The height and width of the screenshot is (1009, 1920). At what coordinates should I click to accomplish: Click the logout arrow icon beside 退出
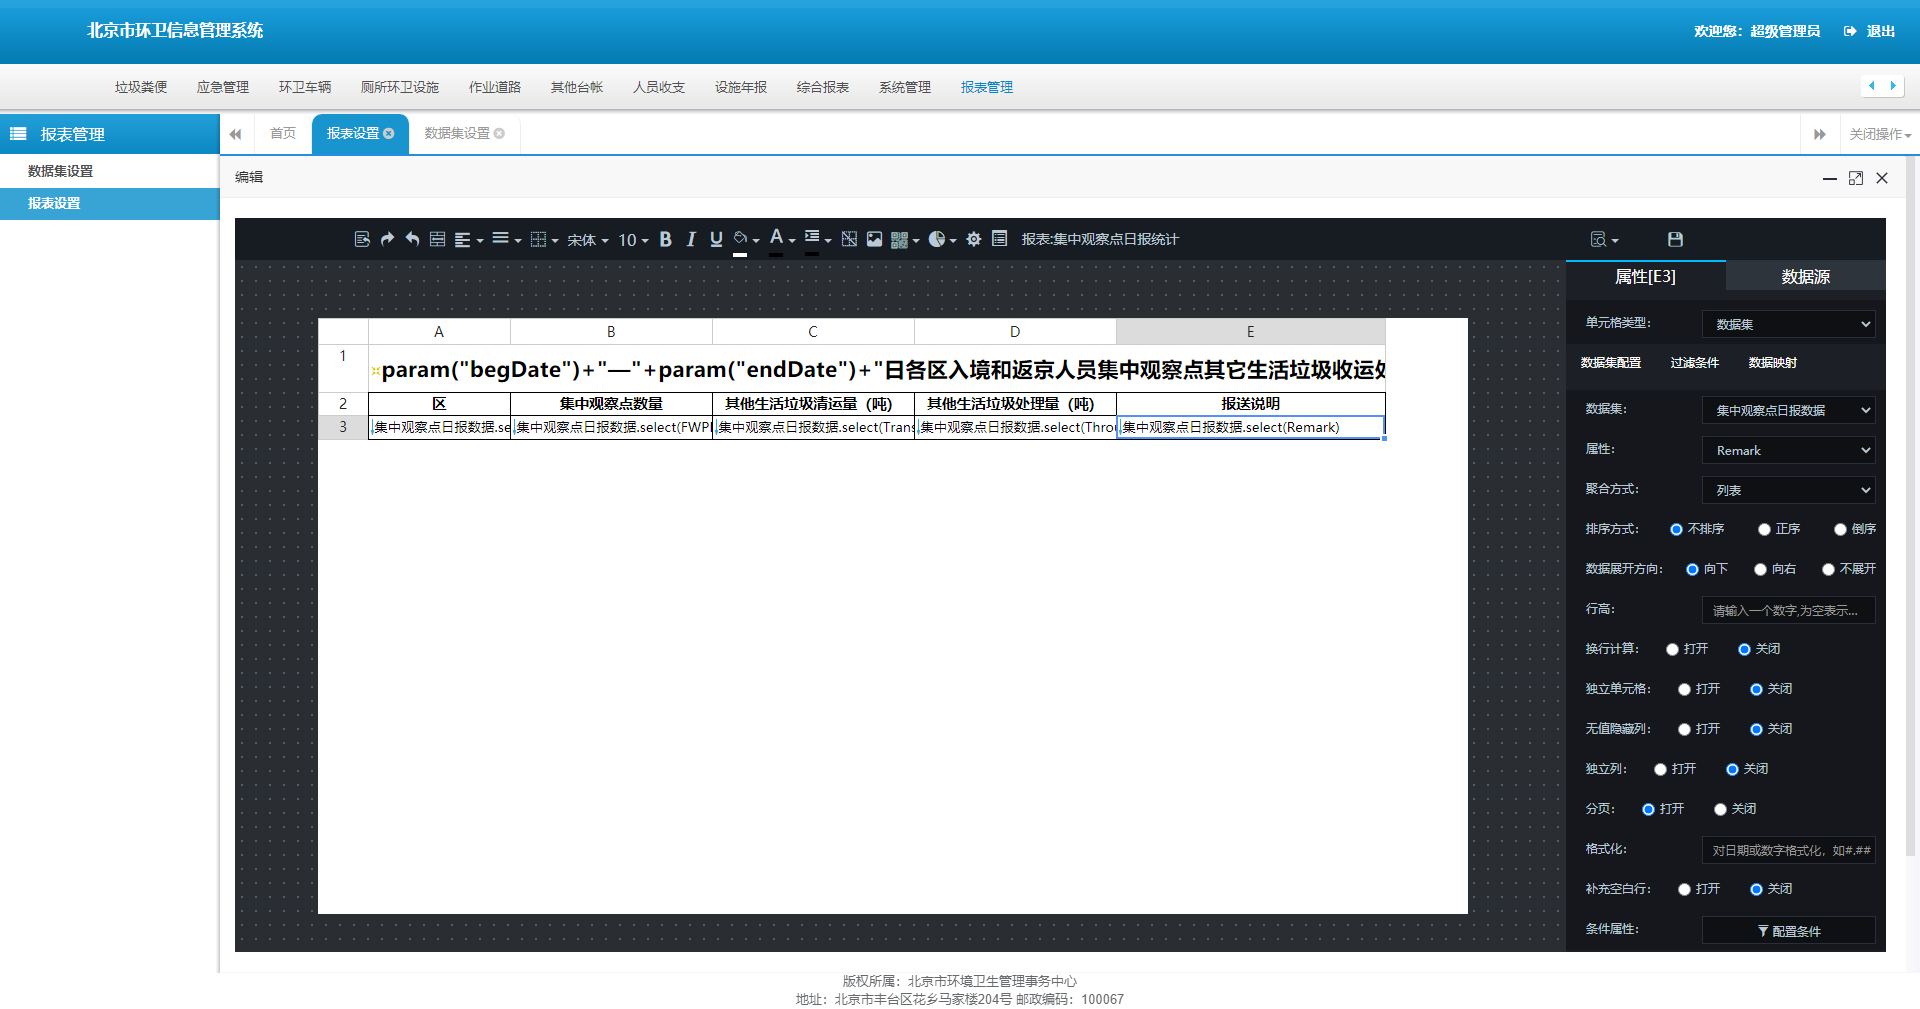(1850, 31)
